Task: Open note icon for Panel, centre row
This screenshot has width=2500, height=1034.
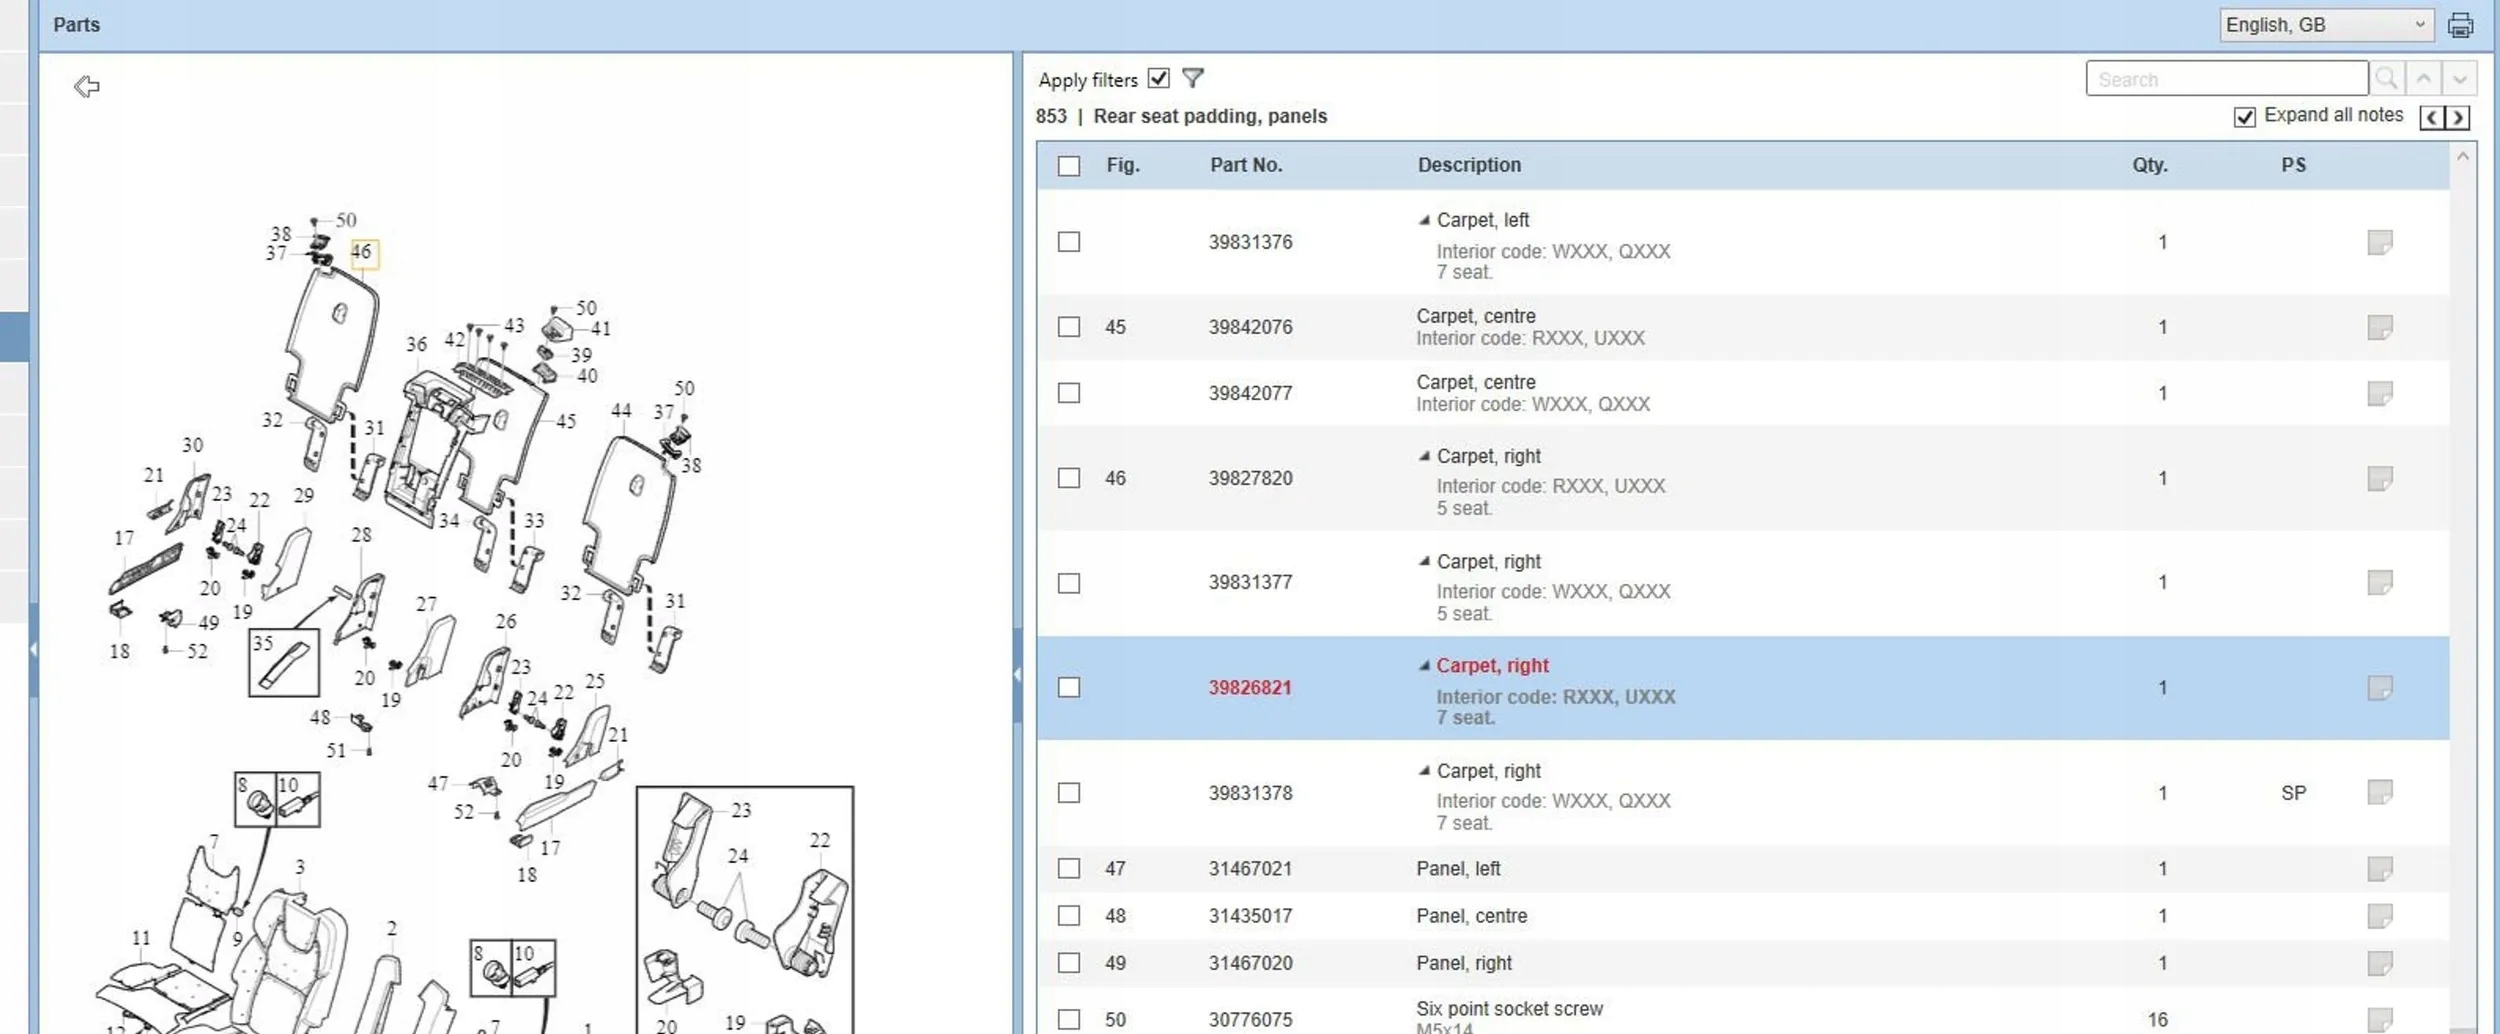Action: (x=2380, y=915)
